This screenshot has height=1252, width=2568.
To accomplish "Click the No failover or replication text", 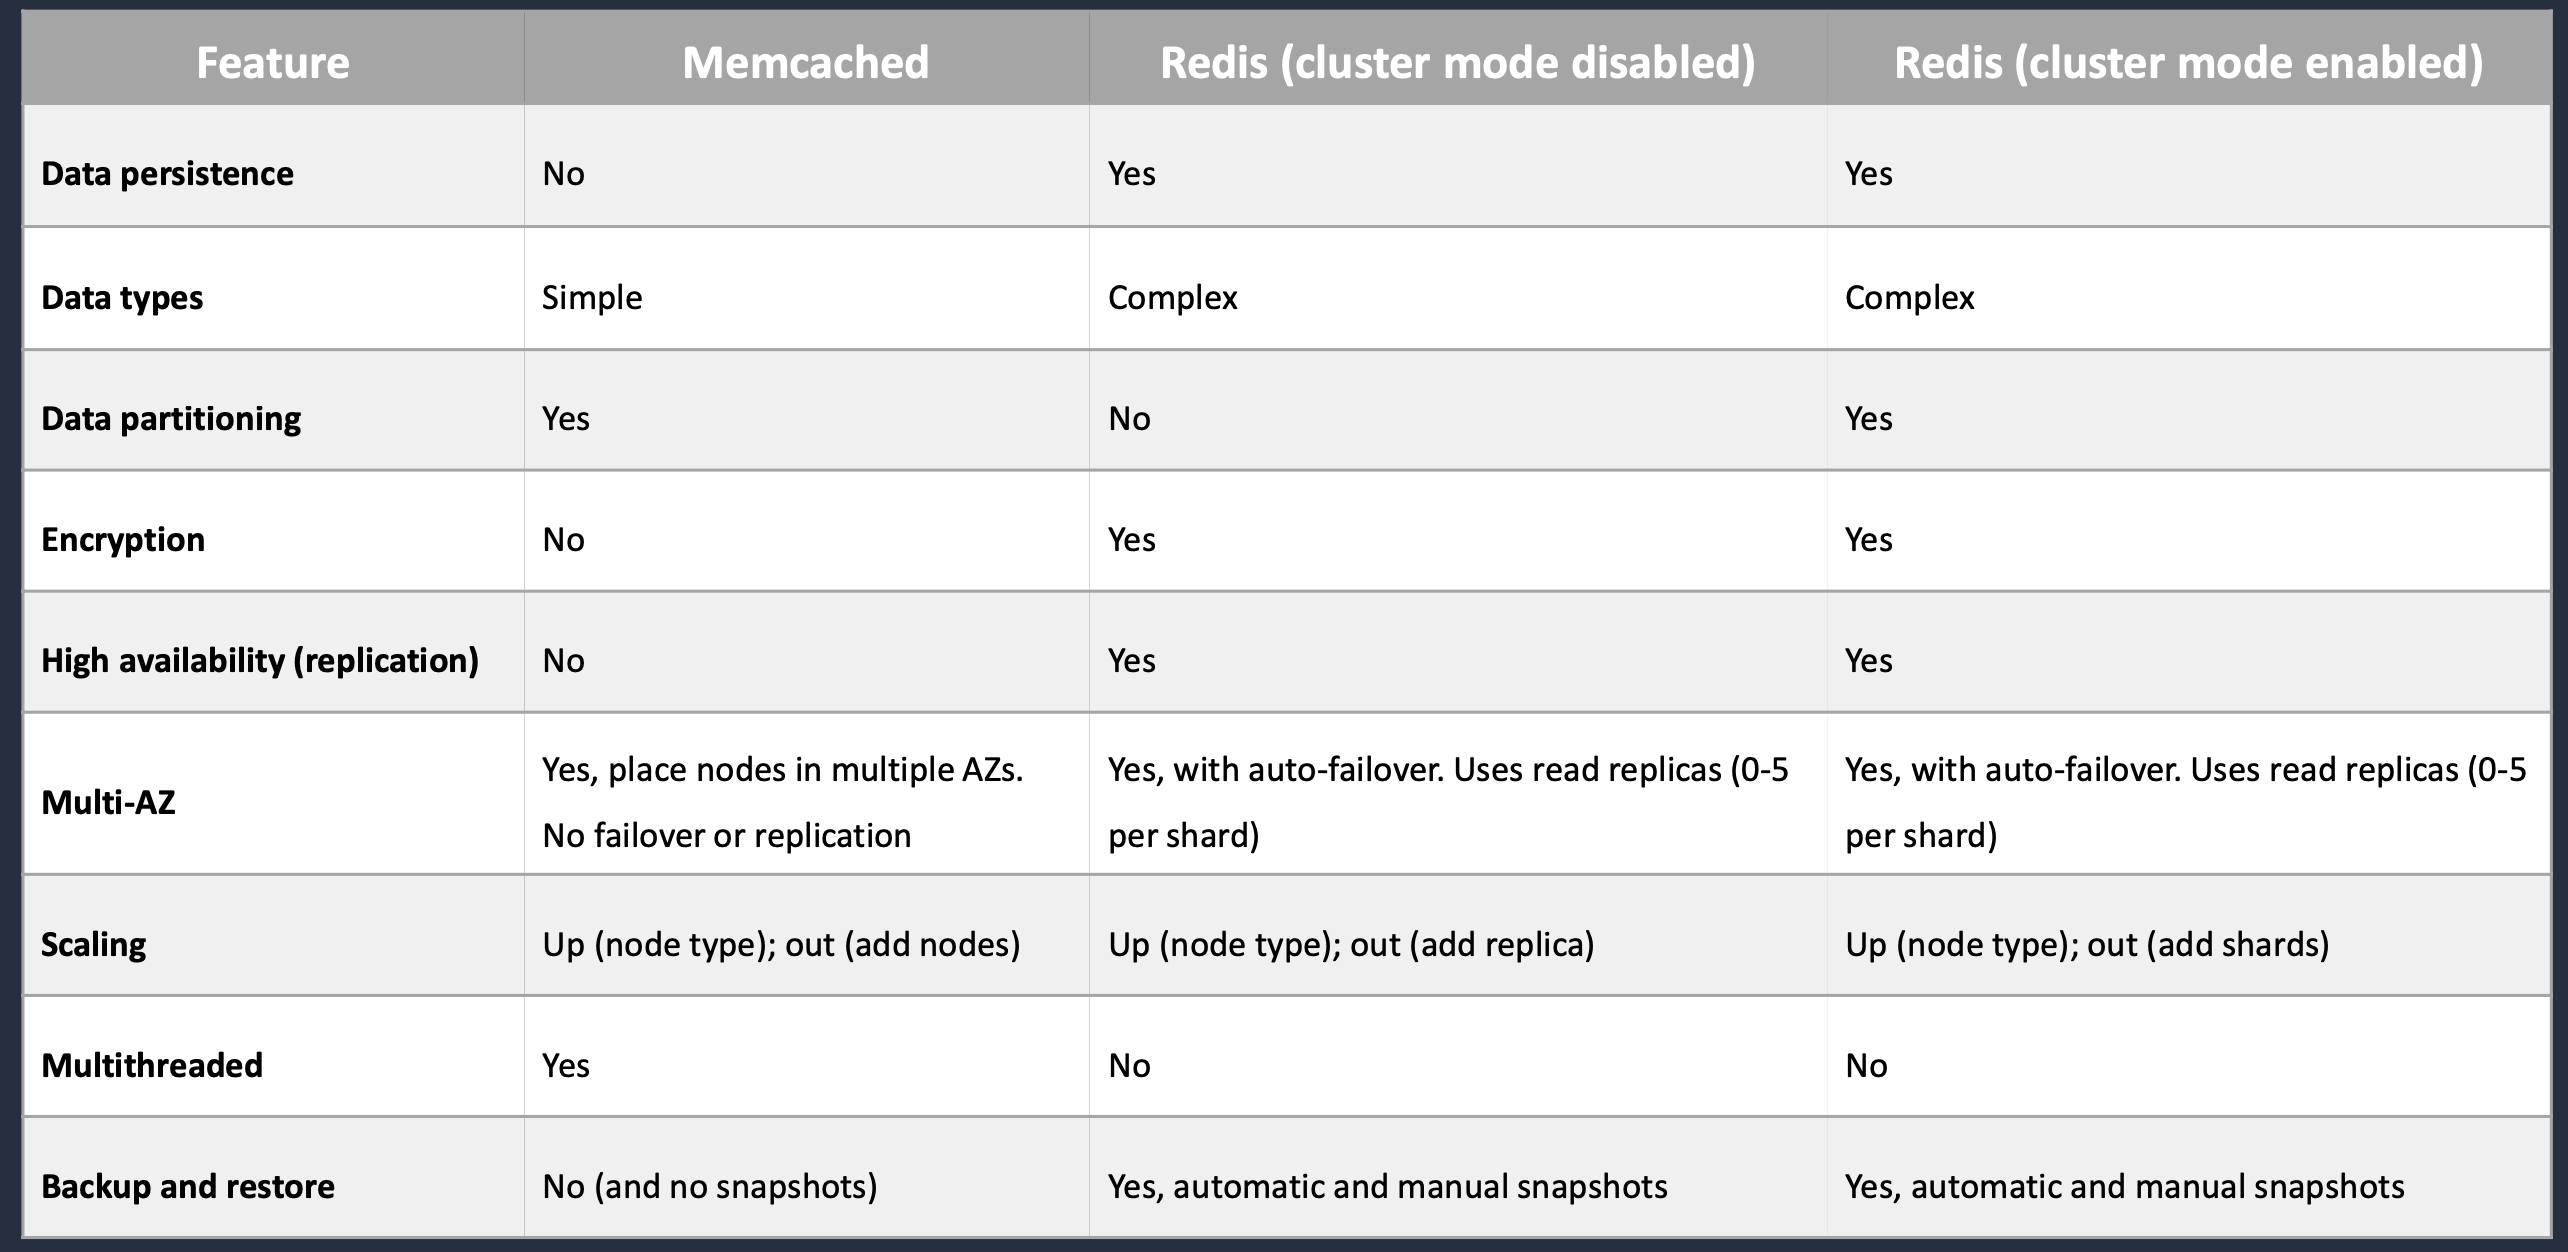I will (727, 835).
